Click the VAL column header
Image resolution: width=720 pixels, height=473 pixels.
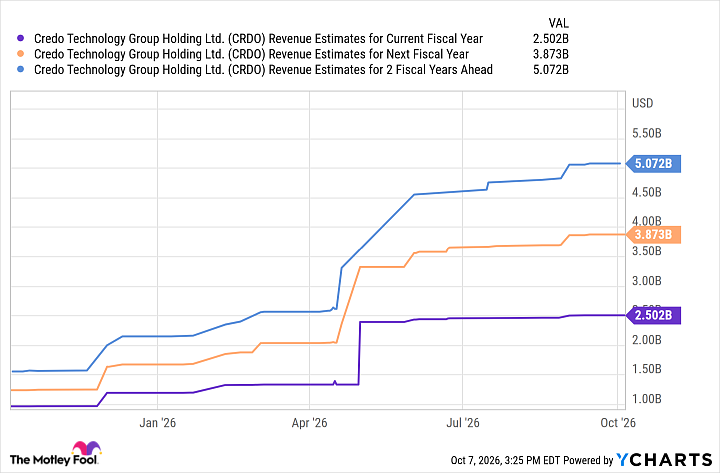pos(558,23)
